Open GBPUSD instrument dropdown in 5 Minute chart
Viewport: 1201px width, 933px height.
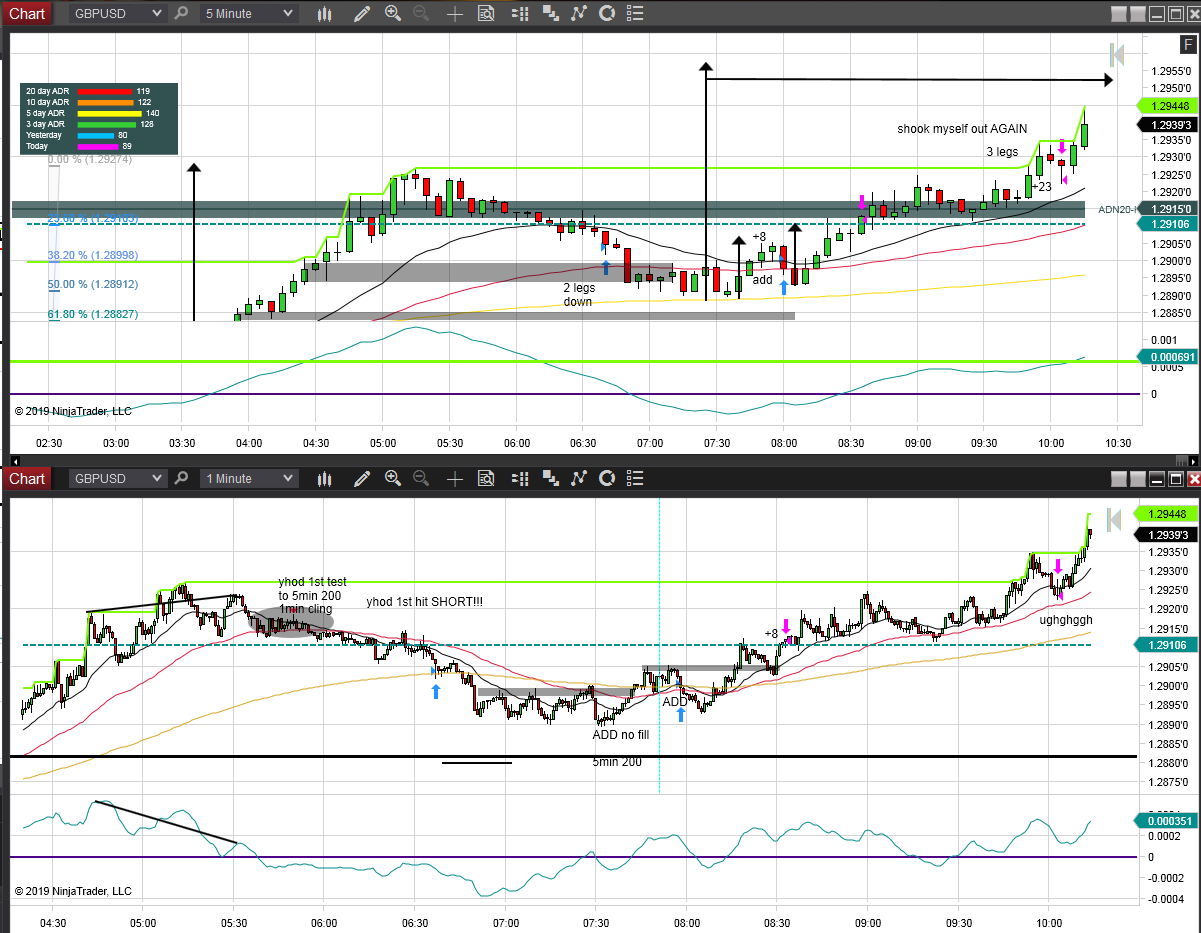[118, 13]
